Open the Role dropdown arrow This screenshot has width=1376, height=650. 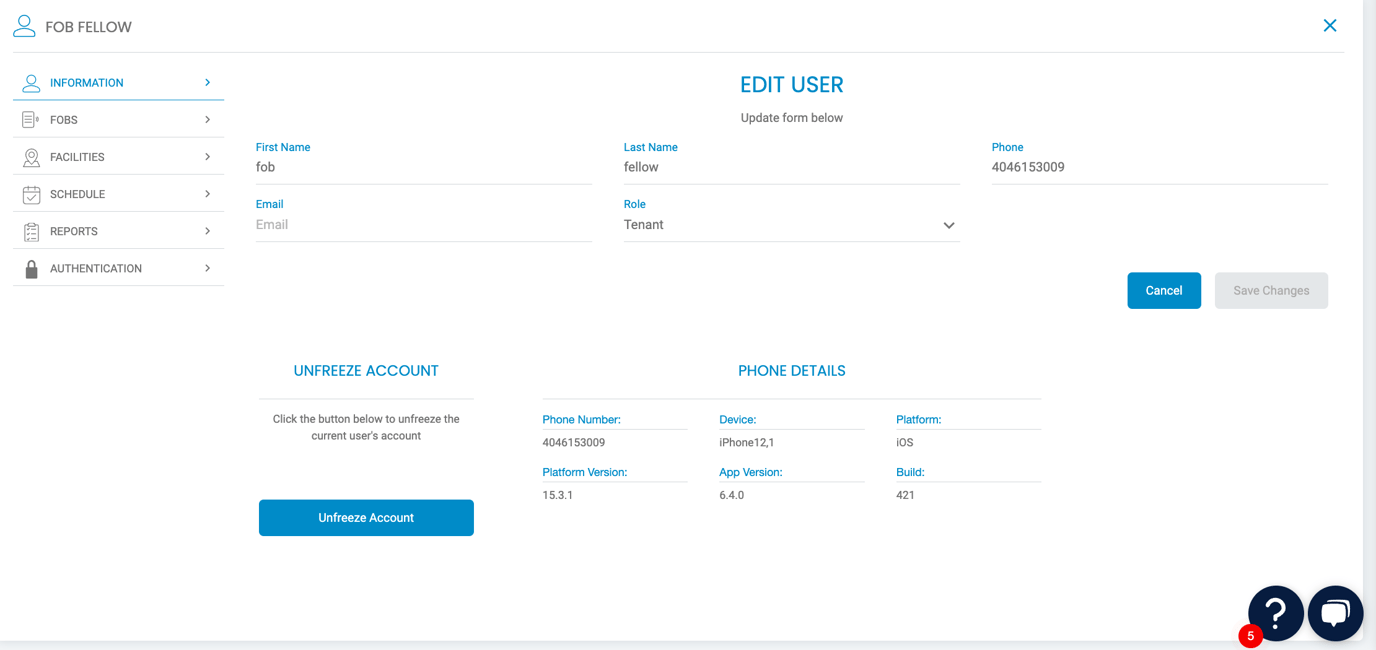pyautogui.click(x=948, y=225)
